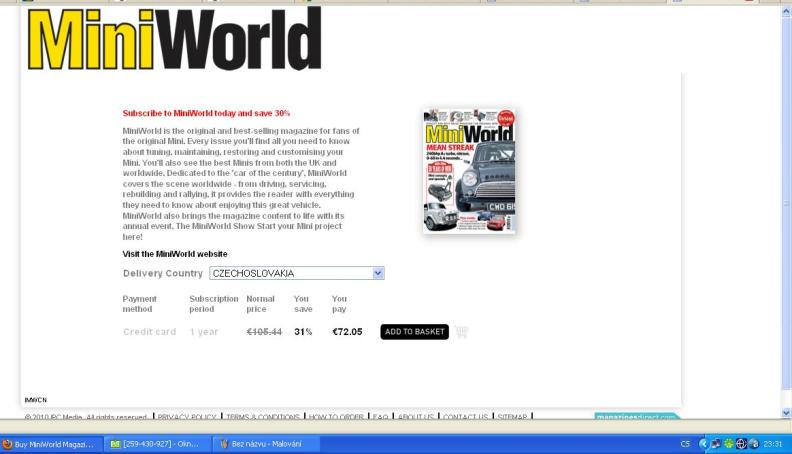Image resolution: width=792 pixels, height=454 pixels.
Task: Open the Terms & Conditions footer link
Action: pyautogui.click(x=263, y=417)
